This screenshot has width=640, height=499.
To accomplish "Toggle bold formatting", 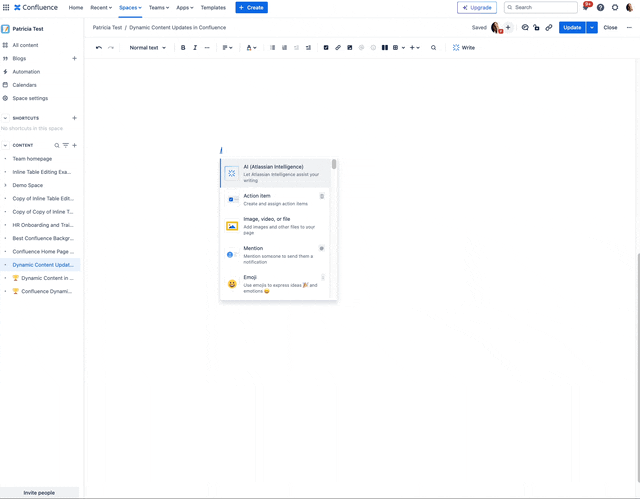I will click(x=183, y=48).
